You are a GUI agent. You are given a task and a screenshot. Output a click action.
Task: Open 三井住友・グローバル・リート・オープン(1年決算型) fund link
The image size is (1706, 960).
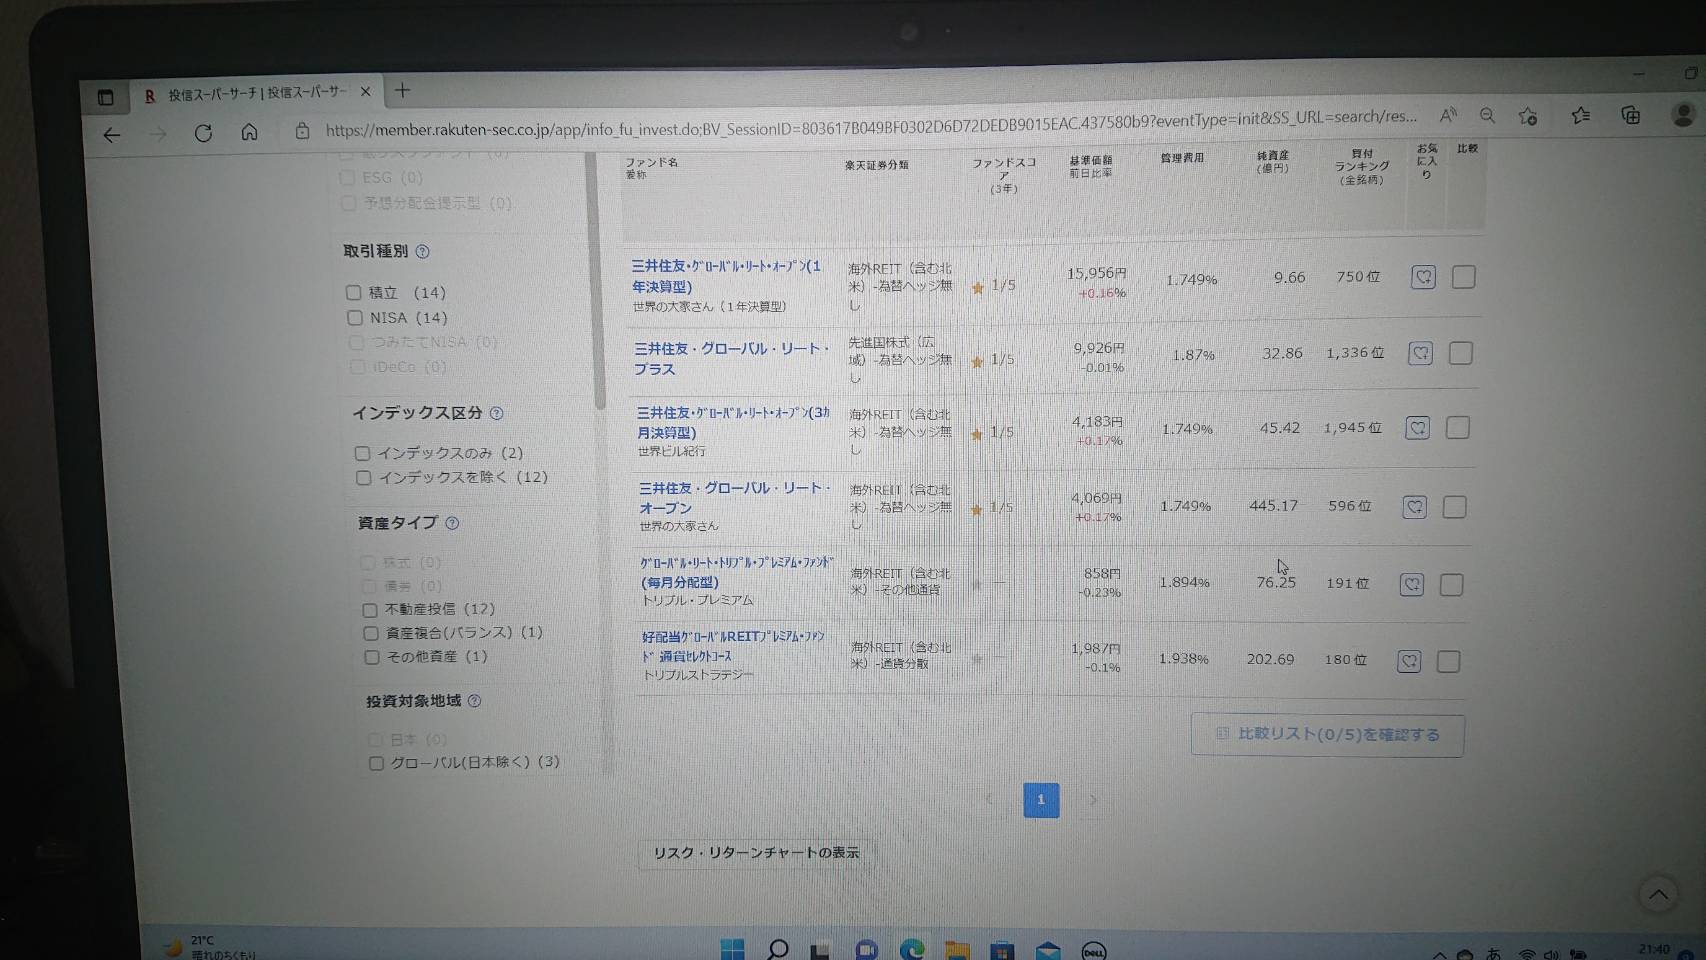(726, 276)
